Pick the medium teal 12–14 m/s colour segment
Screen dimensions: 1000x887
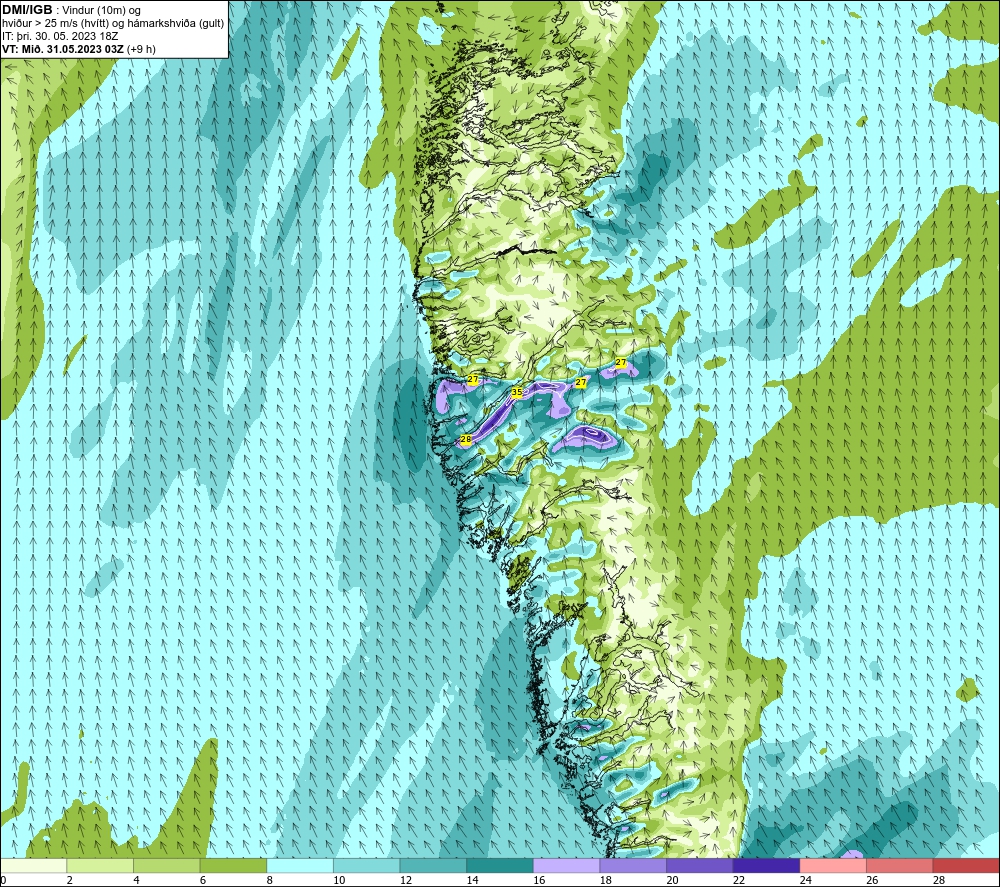433,865
